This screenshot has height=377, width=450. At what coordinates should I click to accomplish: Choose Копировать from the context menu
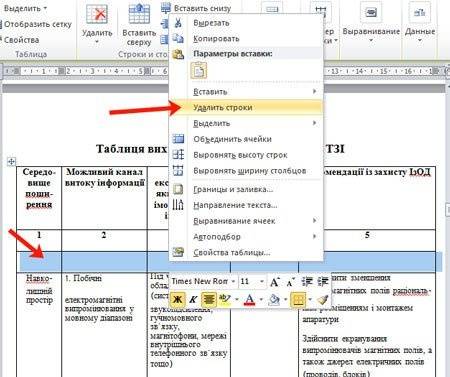click(245, 38)
